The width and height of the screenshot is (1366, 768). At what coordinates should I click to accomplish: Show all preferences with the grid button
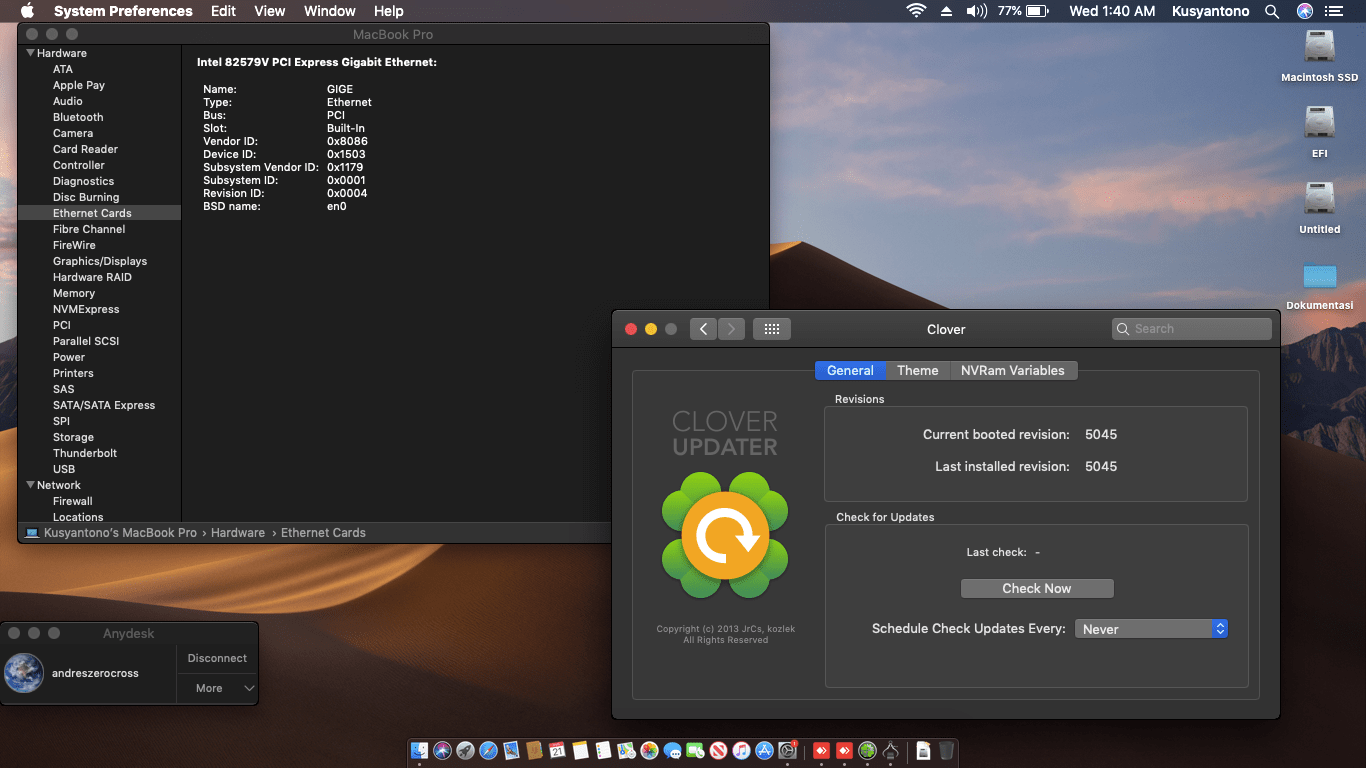point(772,329)
